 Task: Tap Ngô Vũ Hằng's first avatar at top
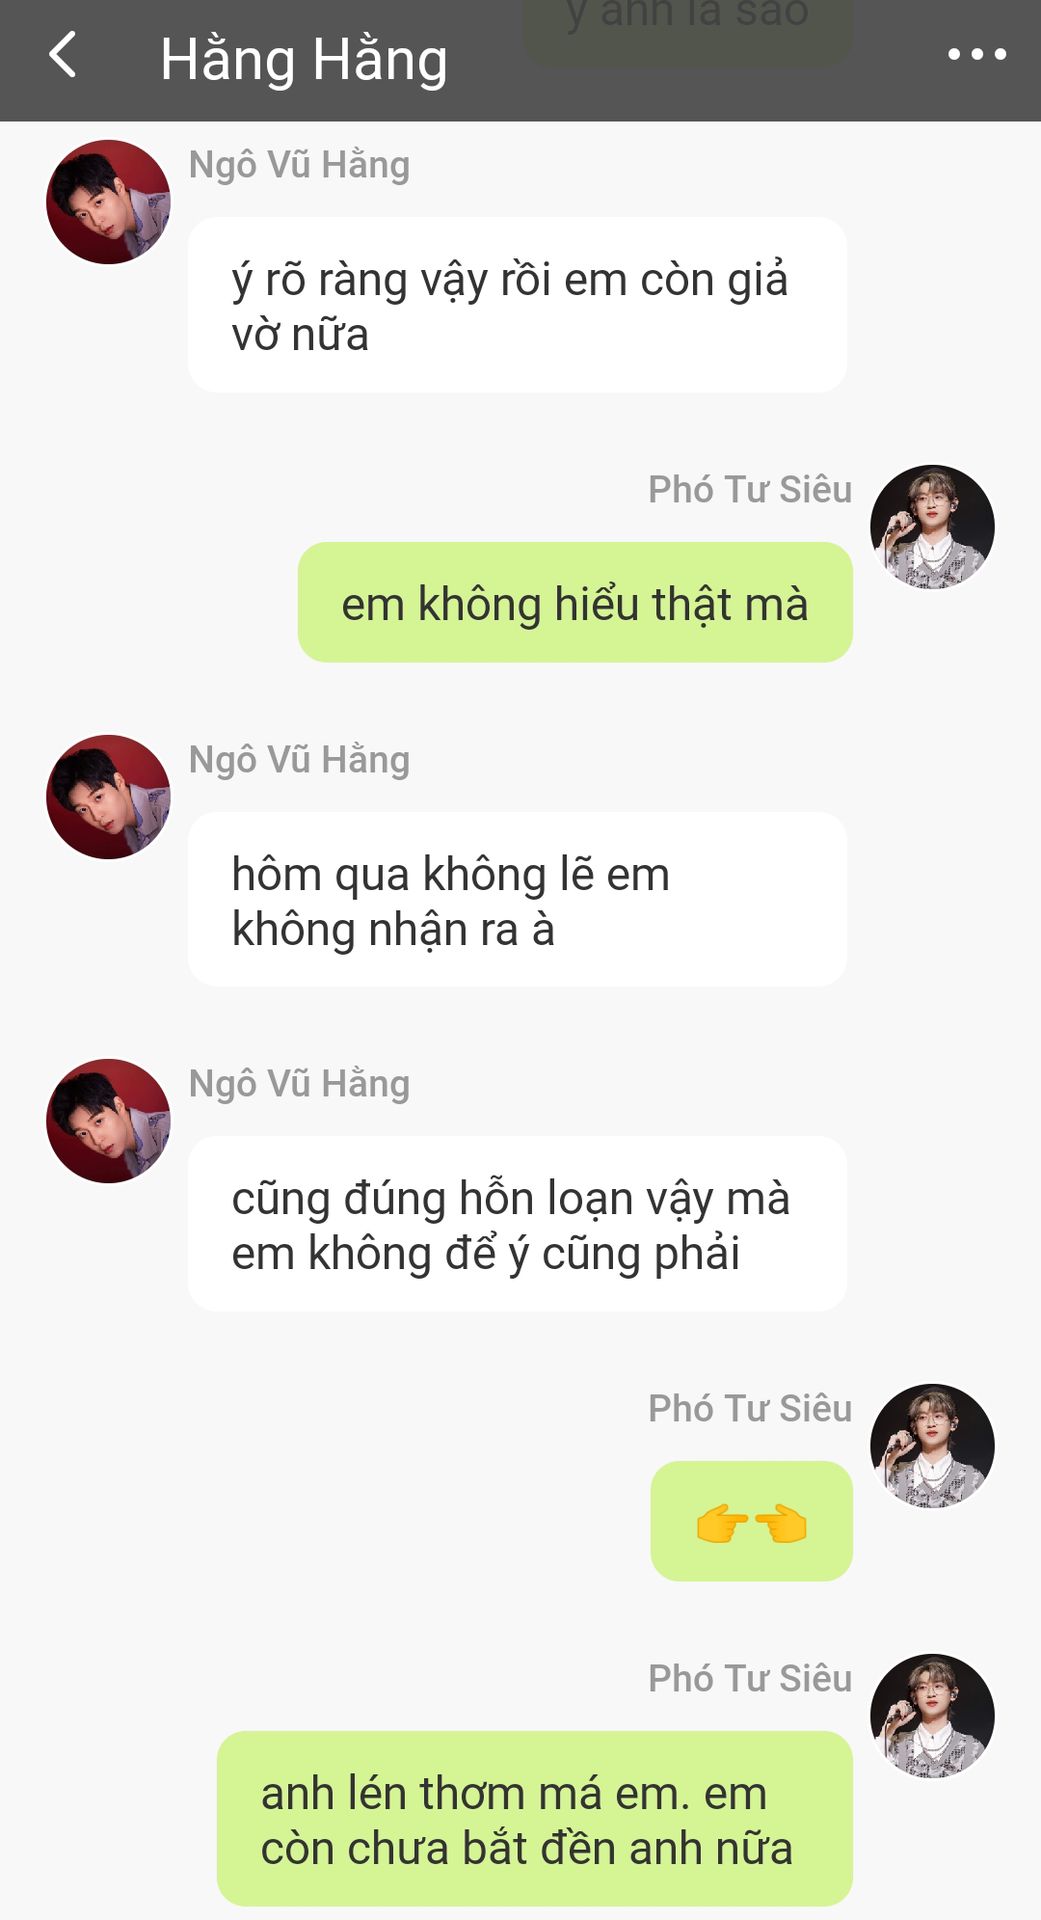108,202
